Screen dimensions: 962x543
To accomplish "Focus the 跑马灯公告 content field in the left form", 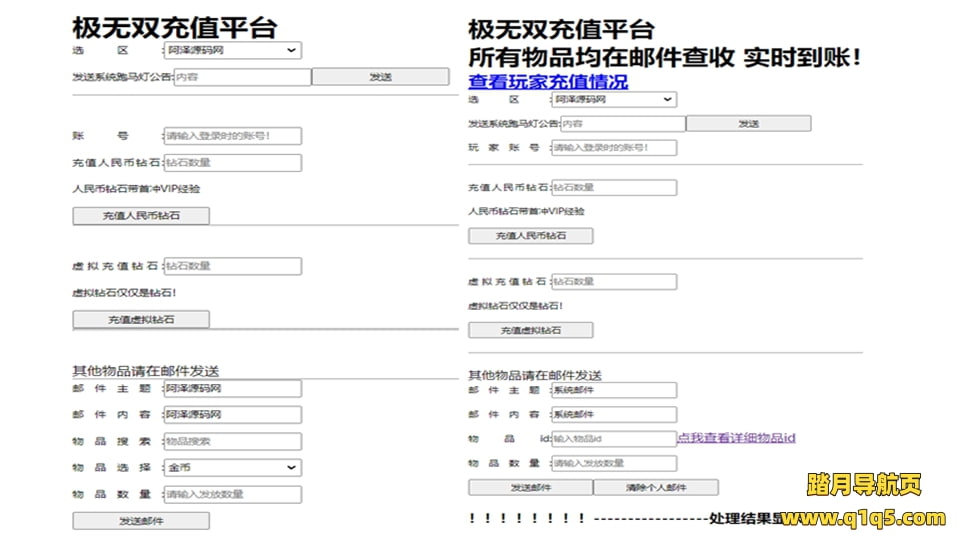I will [x=242, y=77].
